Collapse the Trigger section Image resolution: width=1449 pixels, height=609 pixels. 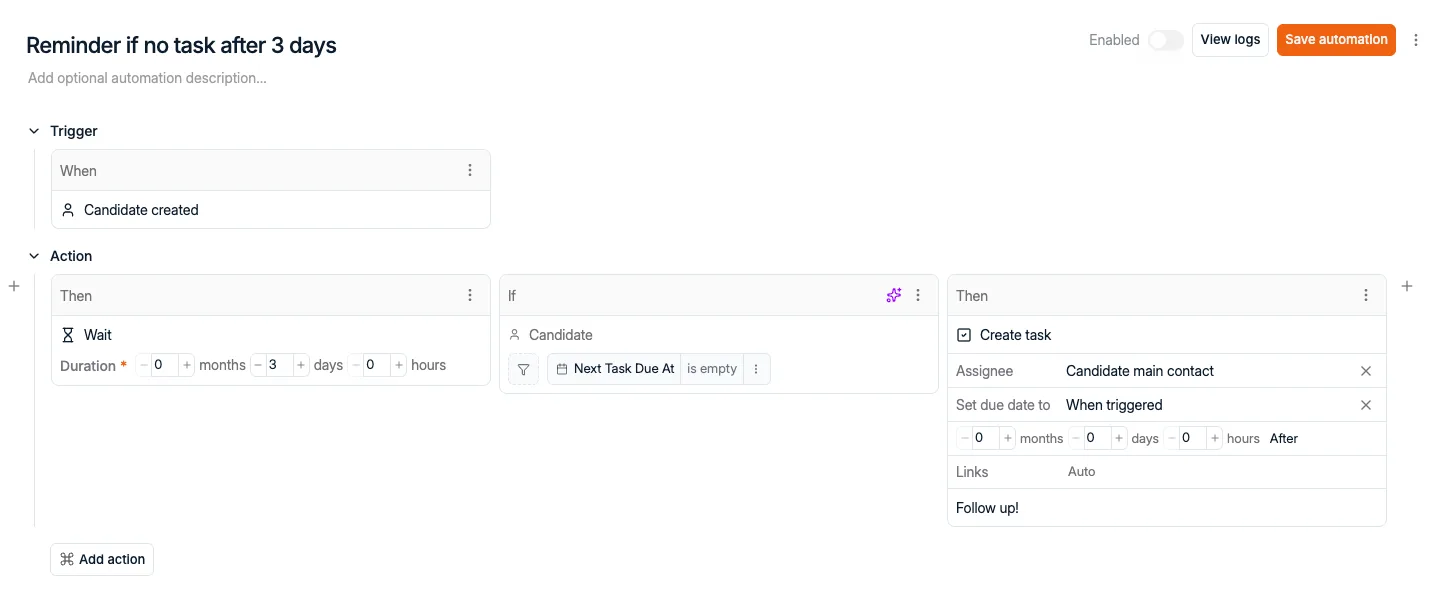click(34, 131)
